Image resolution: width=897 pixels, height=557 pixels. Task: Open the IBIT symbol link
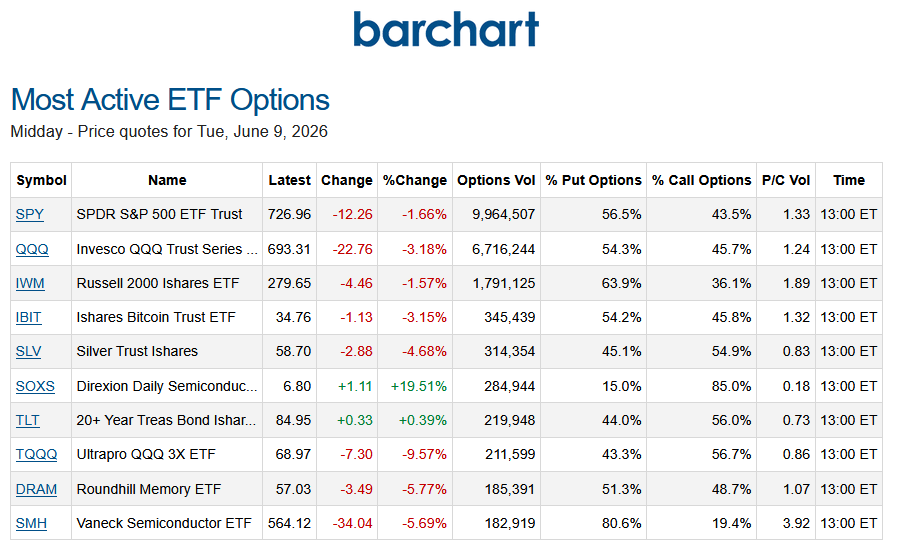(x=29, y=317)
